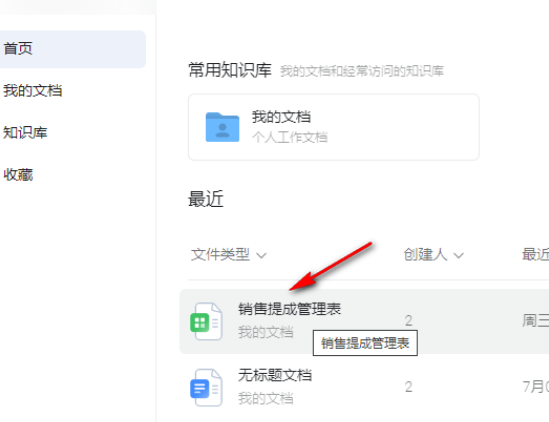Click the 个人工作文档 subtitle text
The image size is (549, 422).
click(290, 137)
